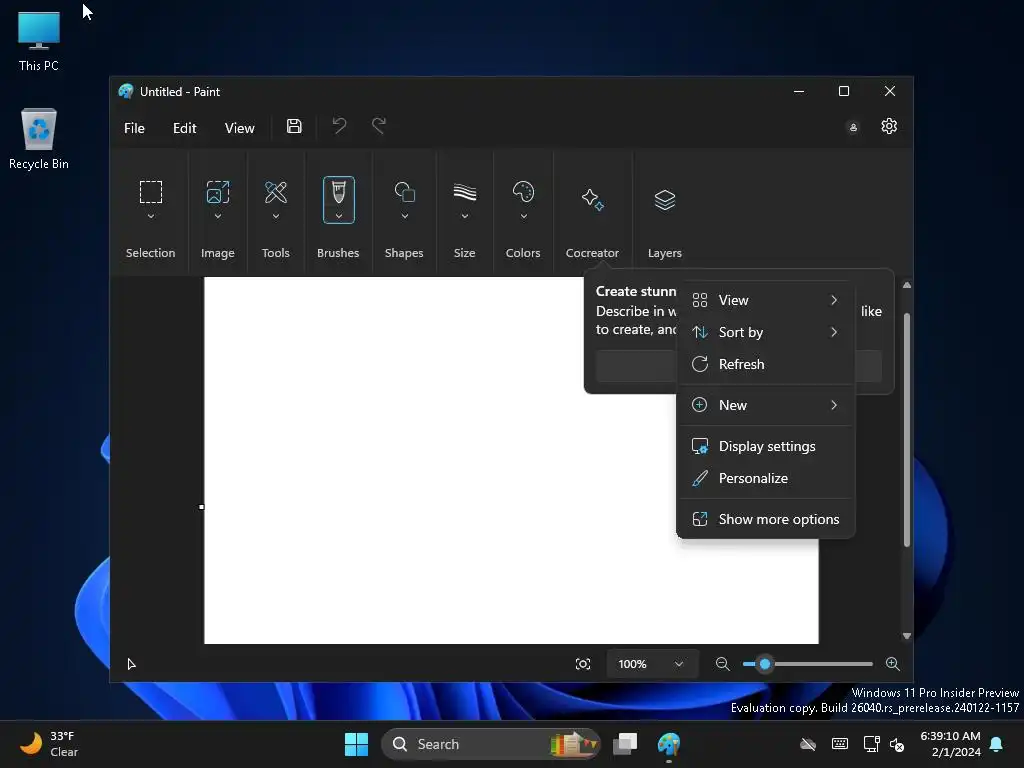Click the scroll up arrow of canvas
Viewport: 1024px width, 768px height.
(906, 285)
